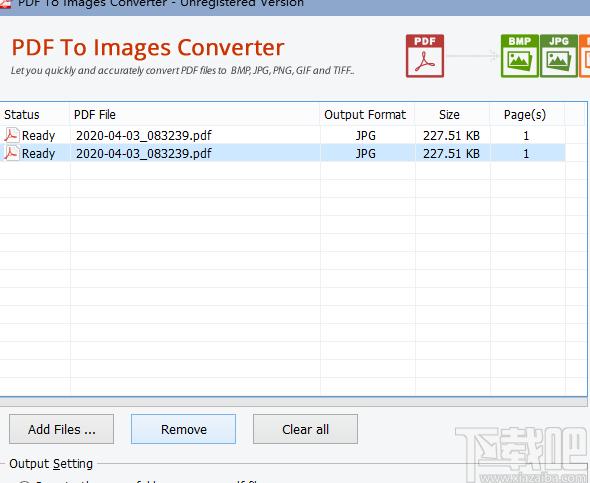Click the Output Setting group label
This screenshot has width=590, height=483.
pos(51,464)
